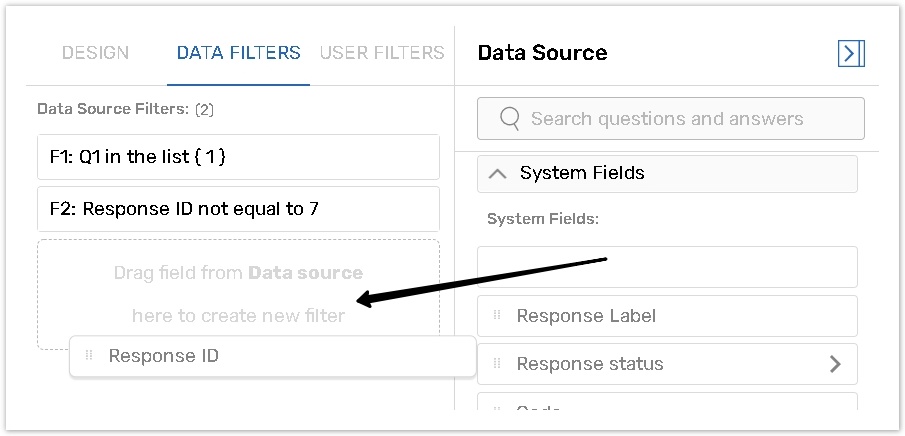The height and width of the screenshot is (436, 905).
Task: Click the System Fields section header text
Action: (x=582, y=173)
